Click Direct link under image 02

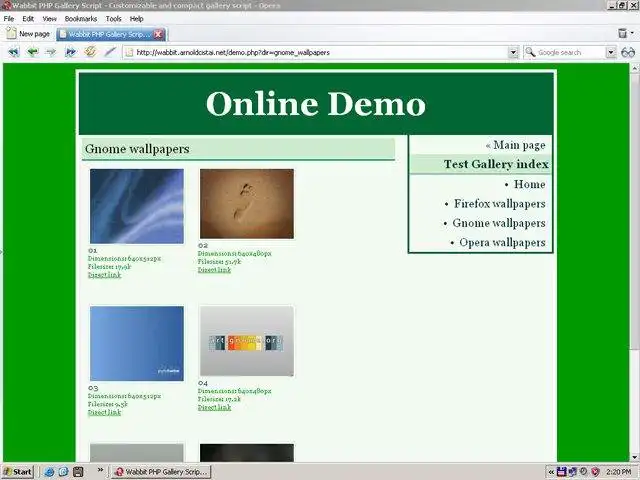[214, 270]
